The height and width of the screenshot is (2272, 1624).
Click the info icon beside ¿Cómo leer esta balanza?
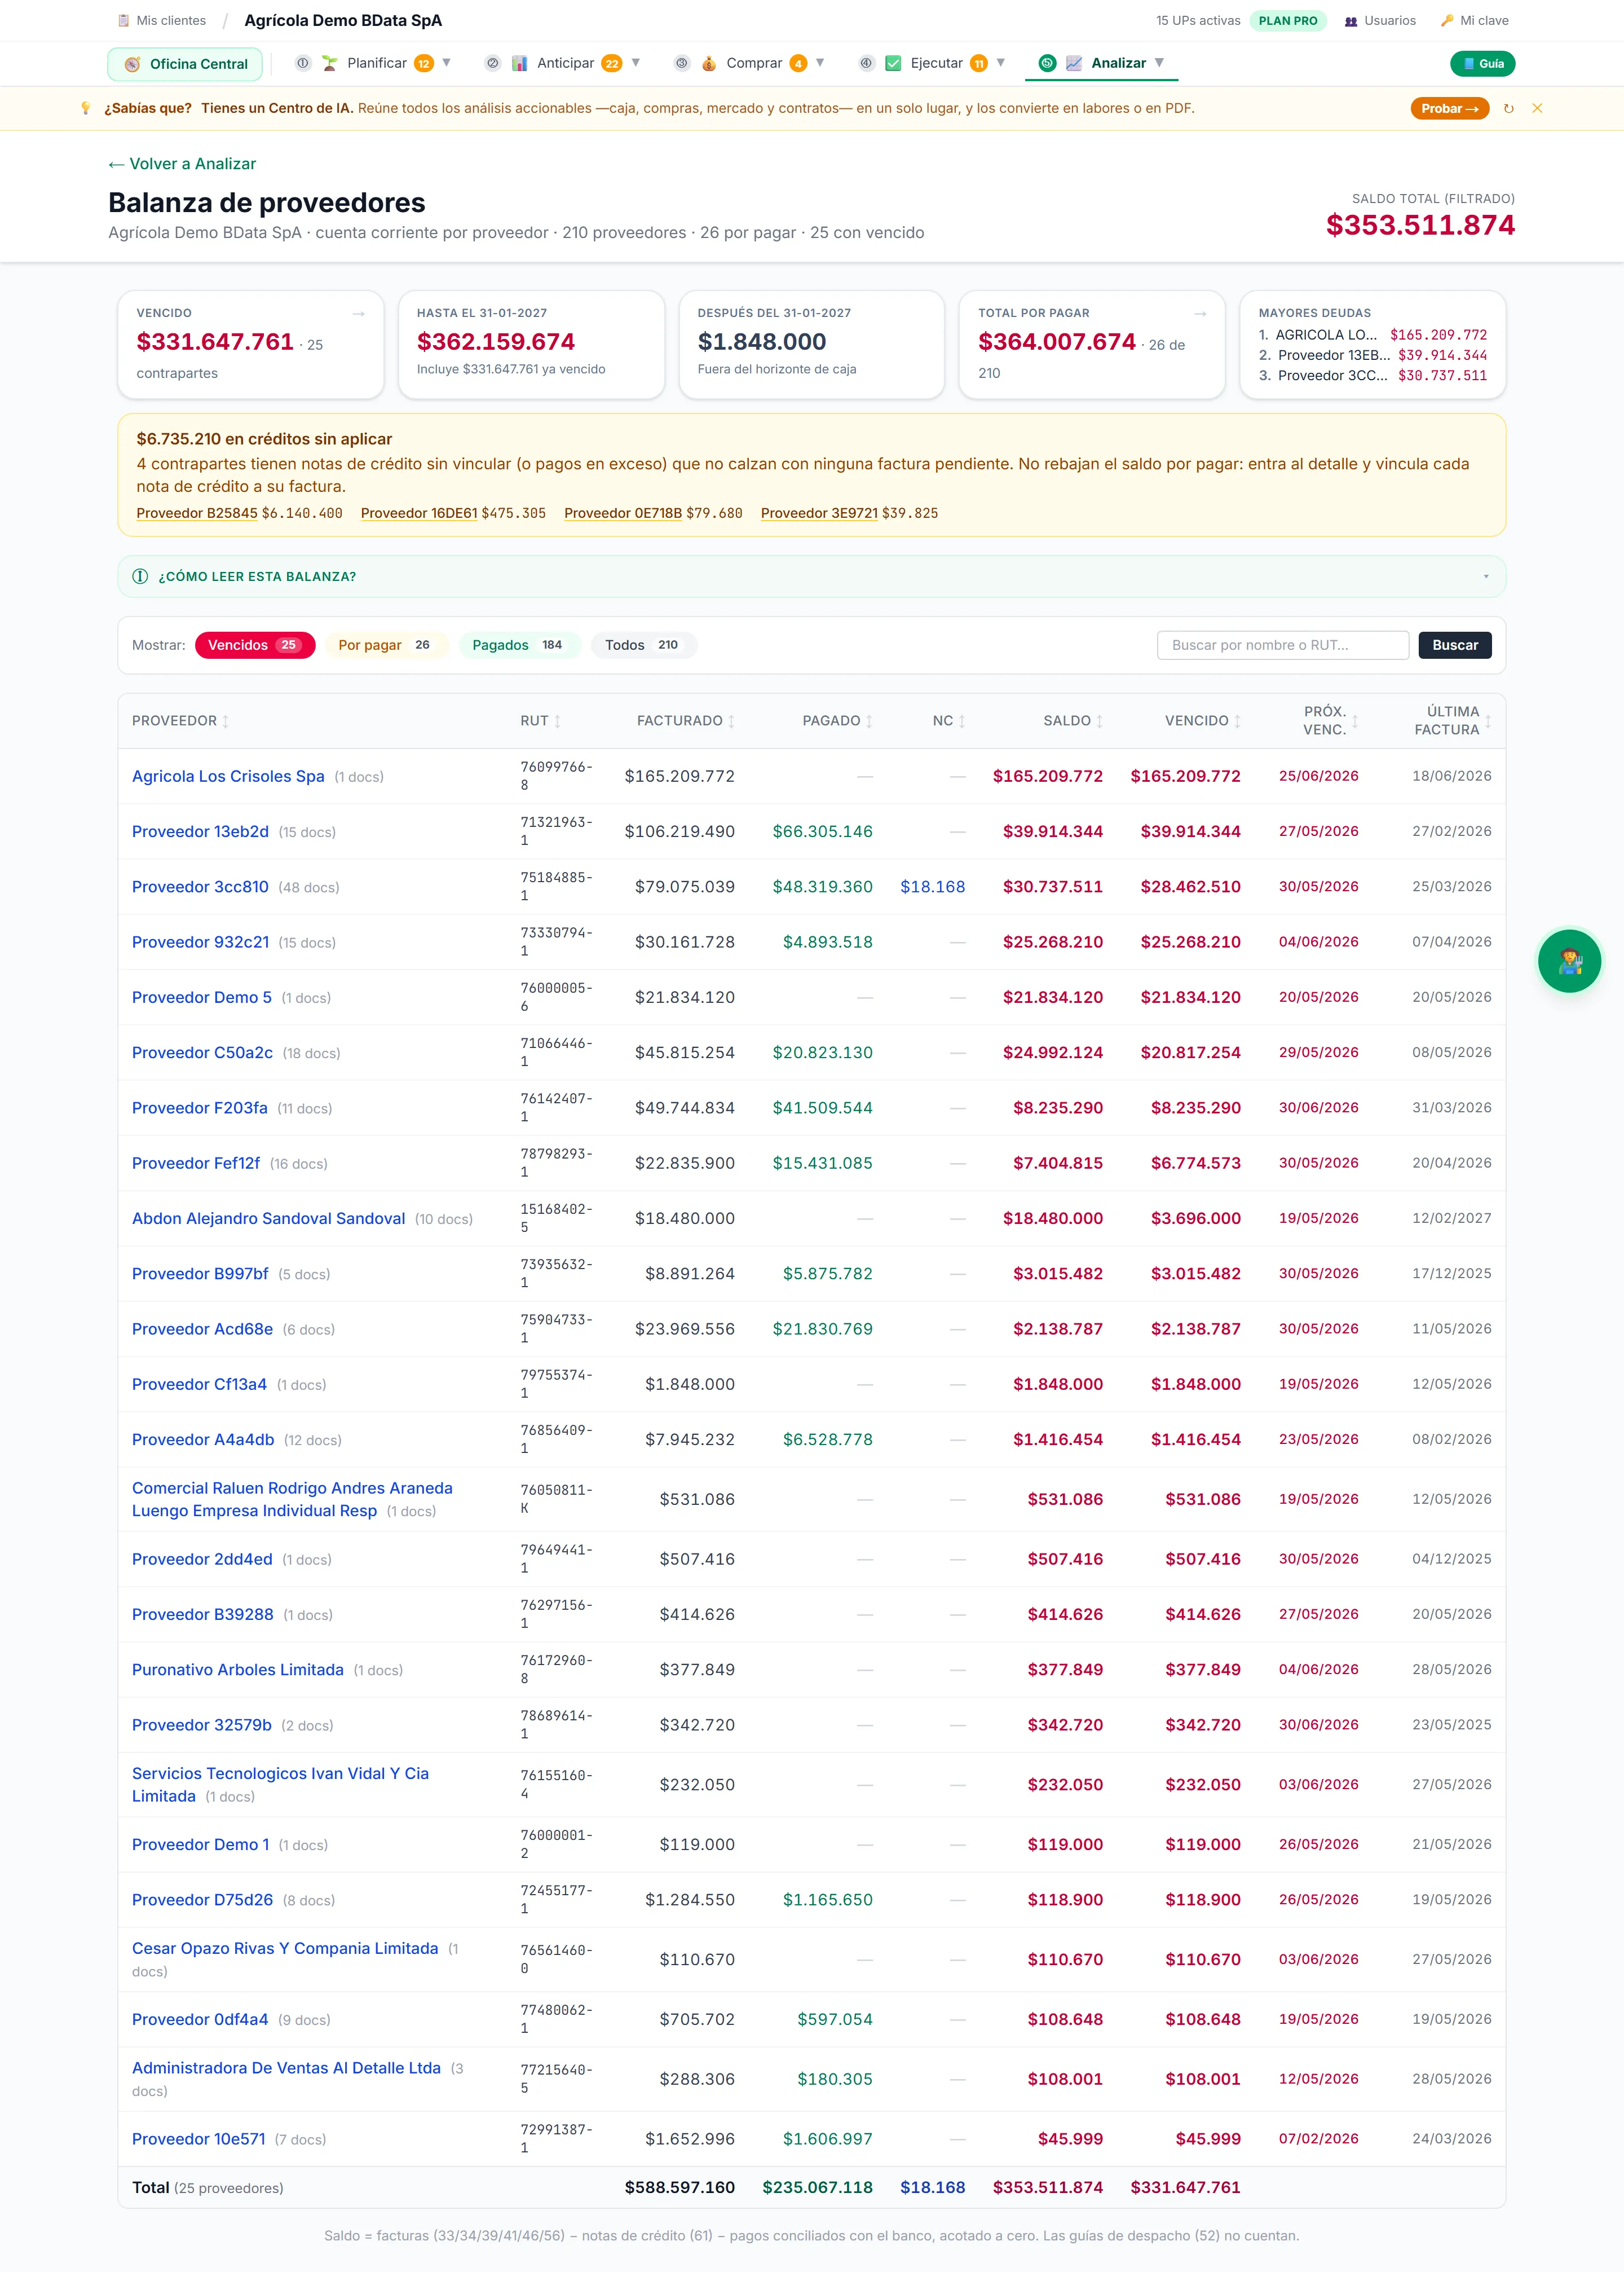pyautogui.click(x=140, y=577)
